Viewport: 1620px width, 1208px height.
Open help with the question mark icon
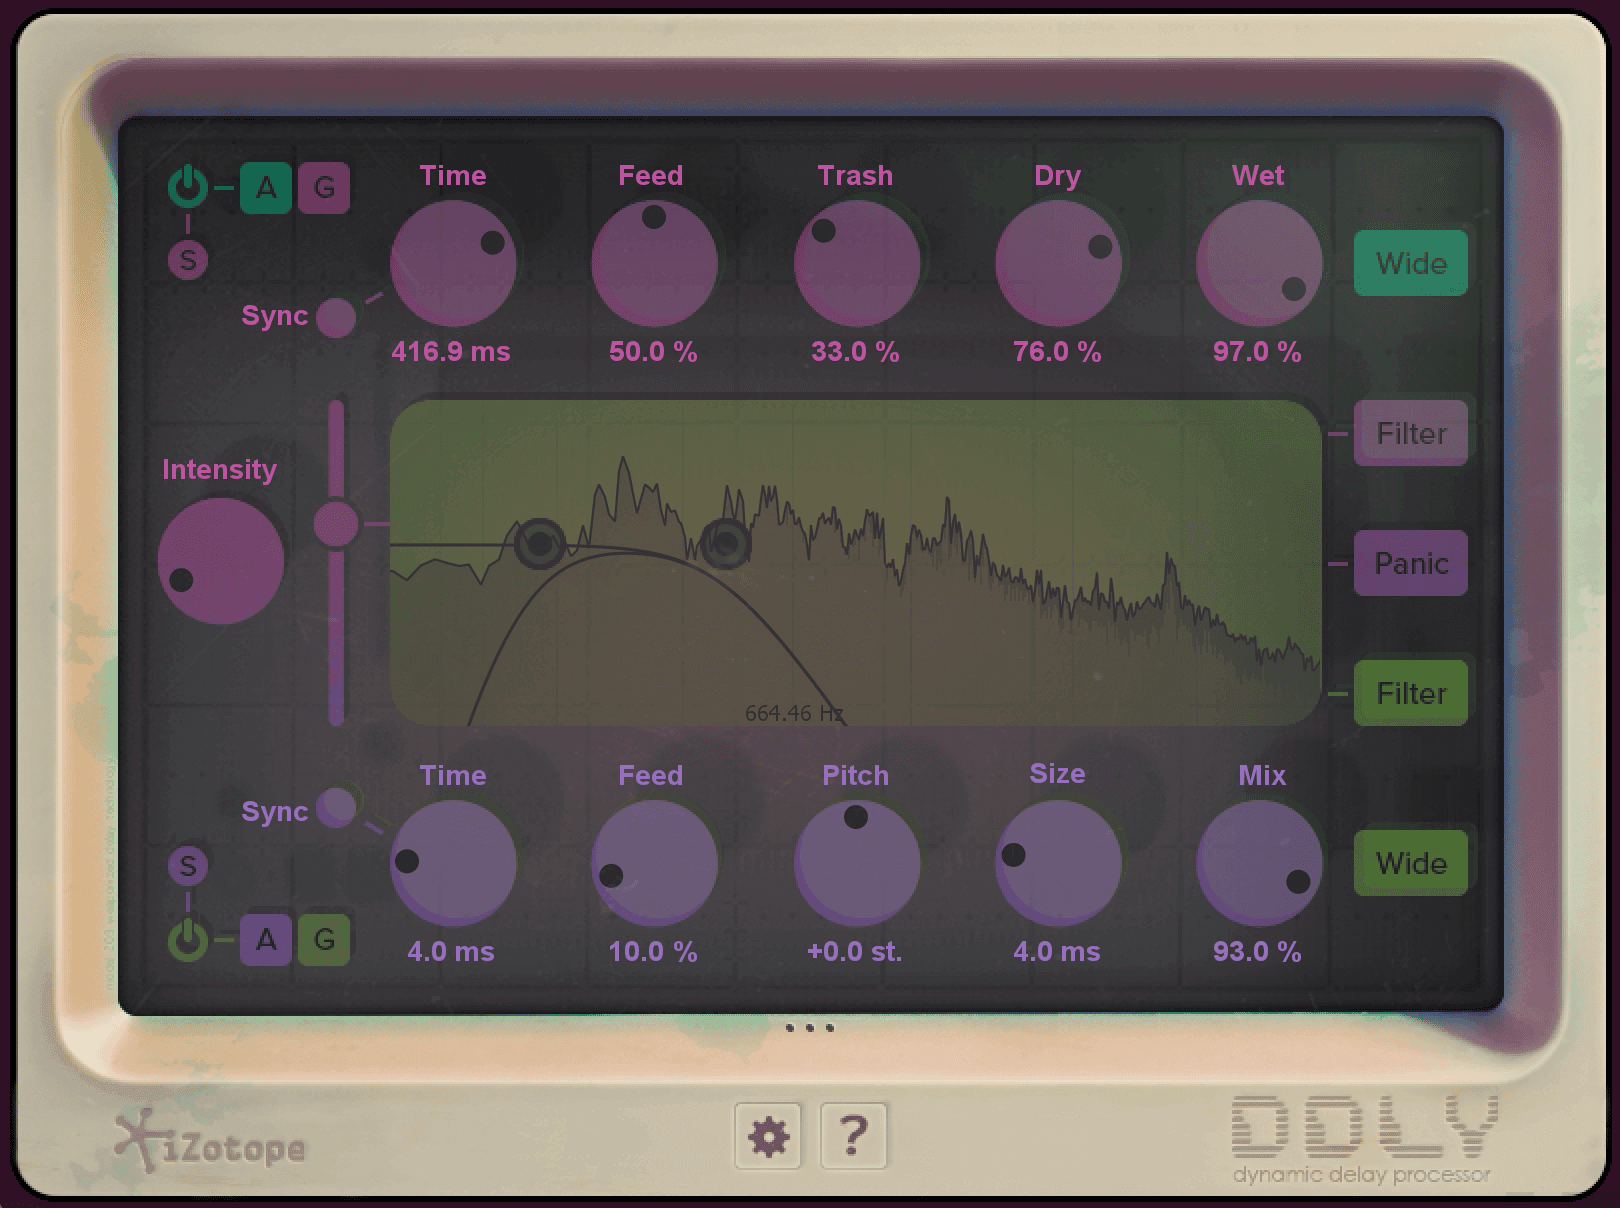click(x=853, y=1136)
